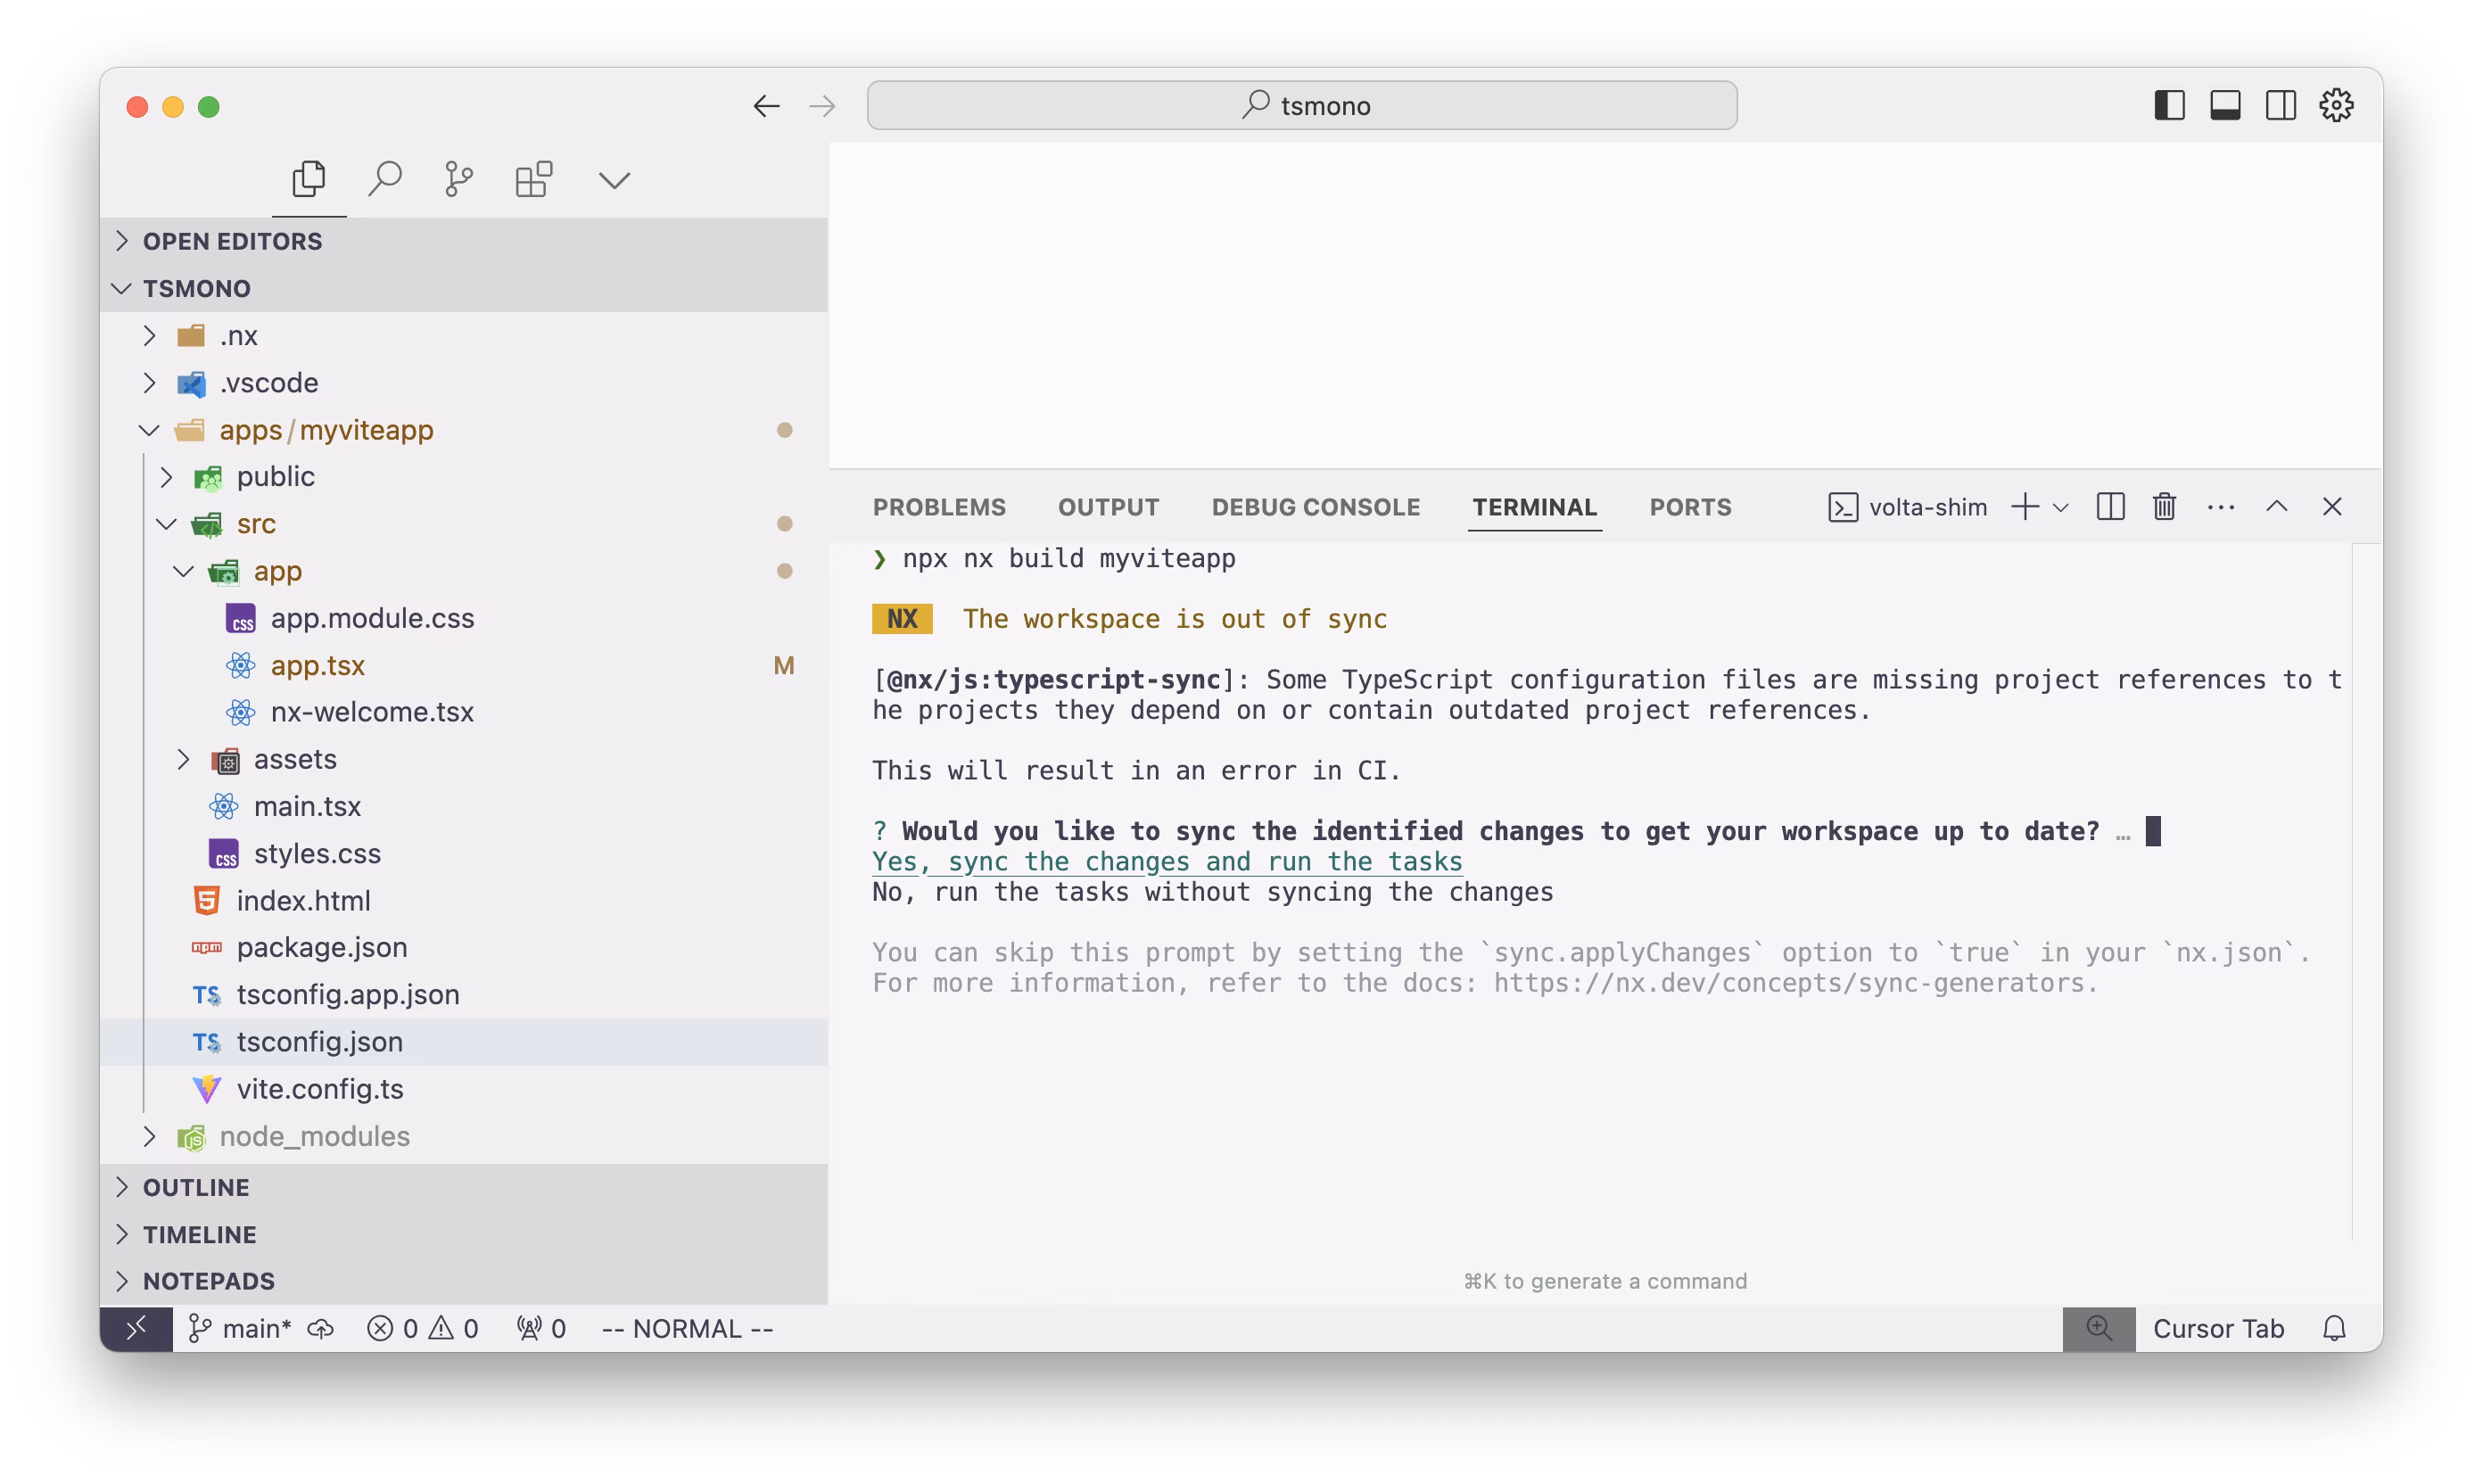Kill terminal with trash icon
Viewport: 2483px width, 1484px height.
click(2164, 507)
